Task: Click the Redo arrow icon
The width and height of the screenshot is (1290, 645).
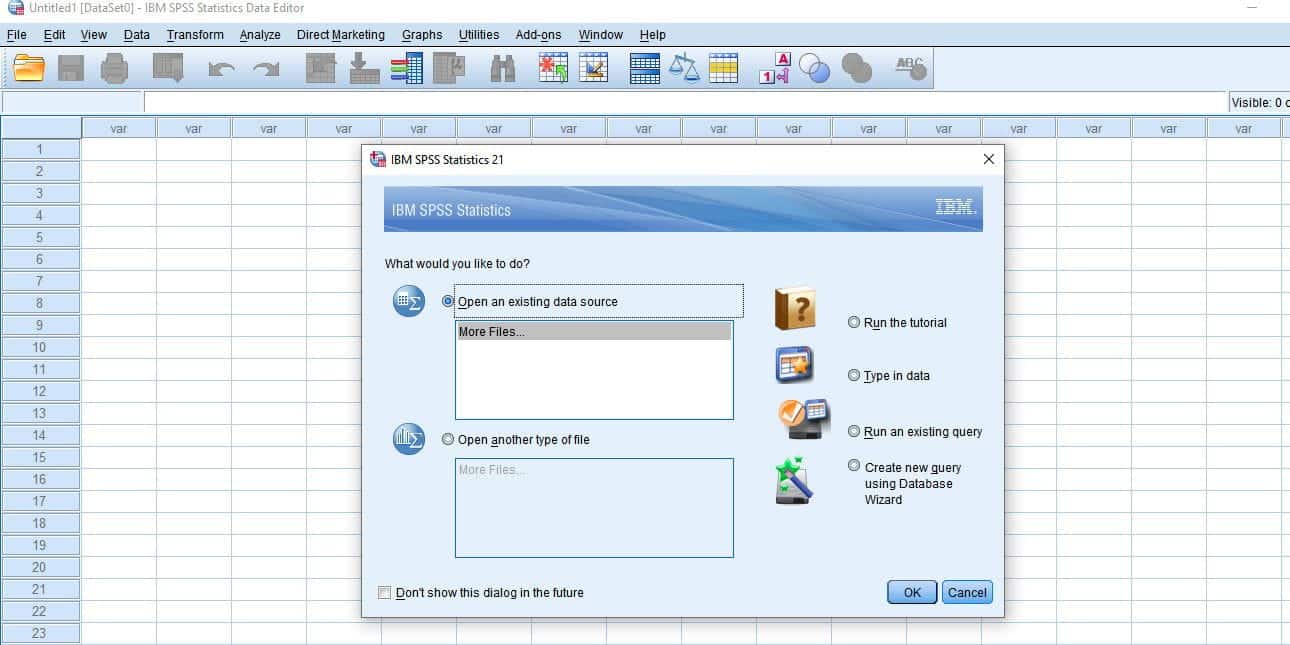Action: click(x=266, y=69)
